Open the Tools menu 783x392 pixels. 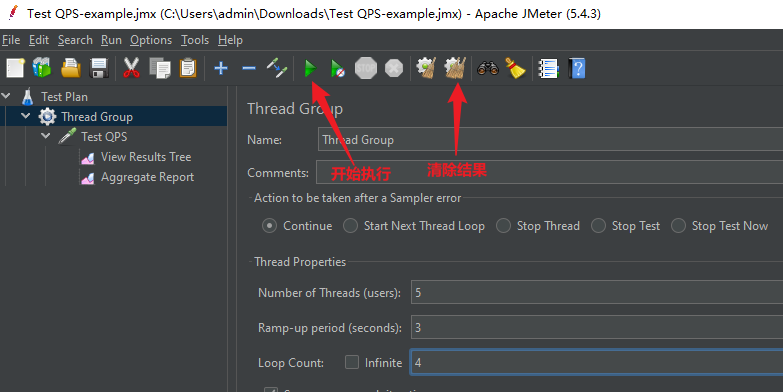pos(195,40)
